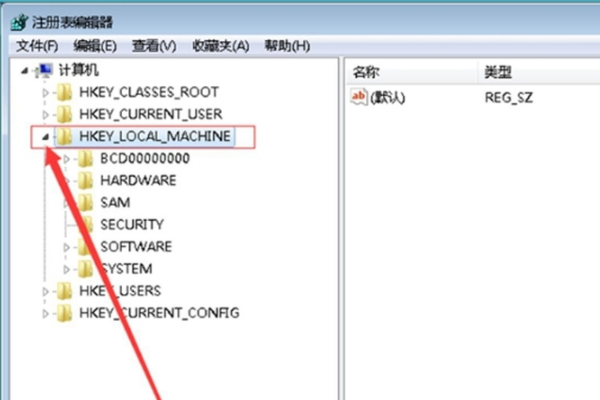600x400 pixels.
Task: Select the SOFTWARE key label
Action: pos(135,246)
